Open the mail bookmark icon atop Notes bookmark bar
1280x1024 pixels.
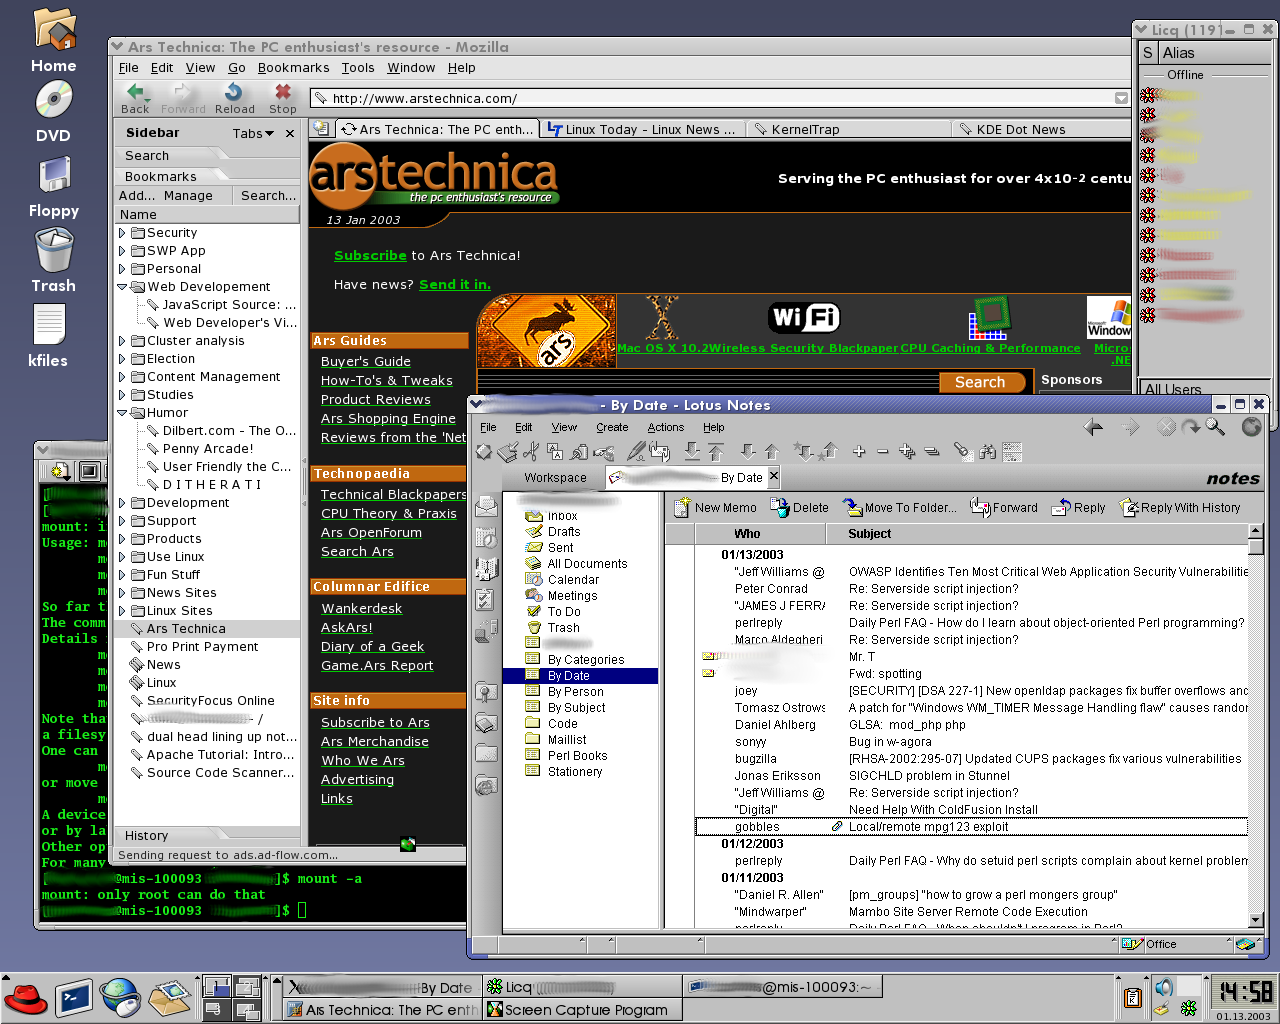point(486,506)
